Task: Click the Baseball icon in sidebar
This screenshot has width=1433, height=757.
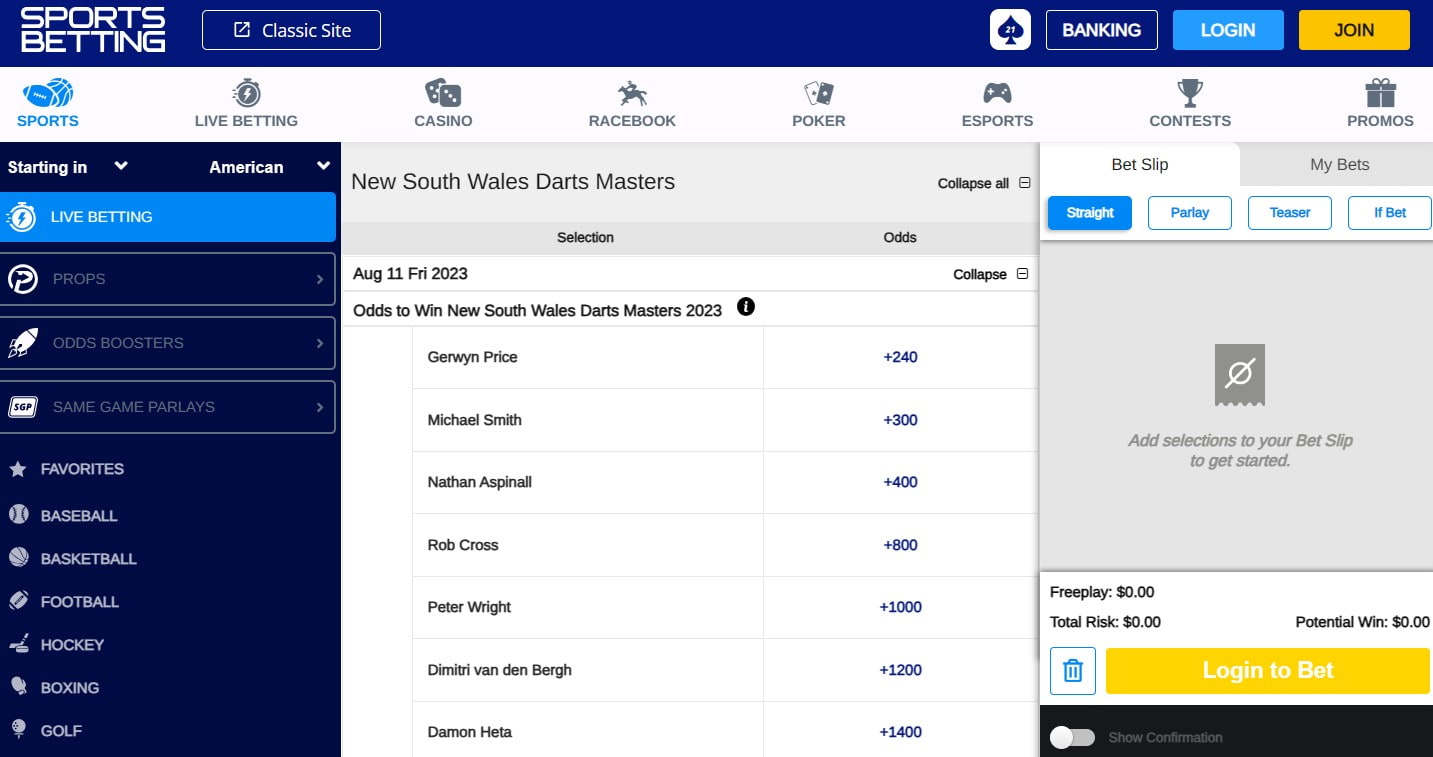Action: pyautogui.click(x=18, y=515)
